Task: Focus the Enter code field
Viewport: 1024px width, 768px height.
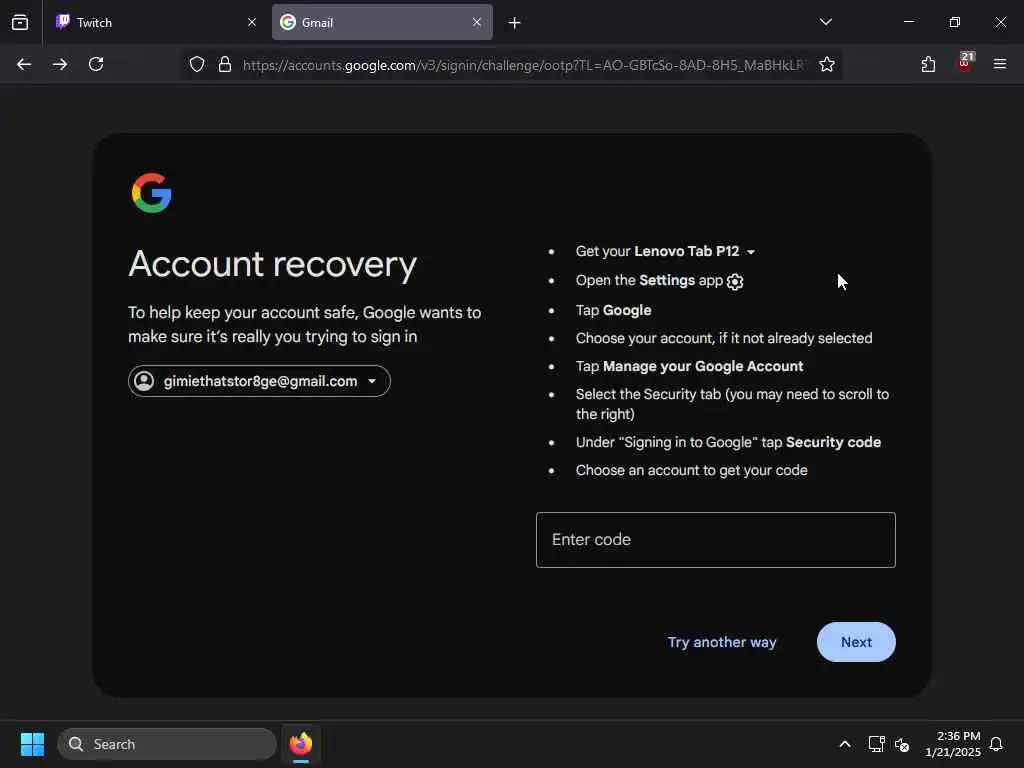Action: point(716,540)
